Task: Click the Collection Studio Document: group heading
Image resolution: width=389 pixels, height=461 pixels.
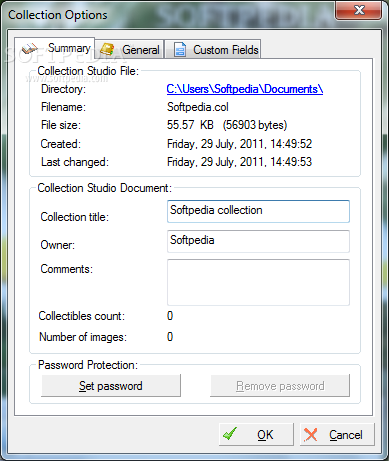Action: click(x=104, y=188)
